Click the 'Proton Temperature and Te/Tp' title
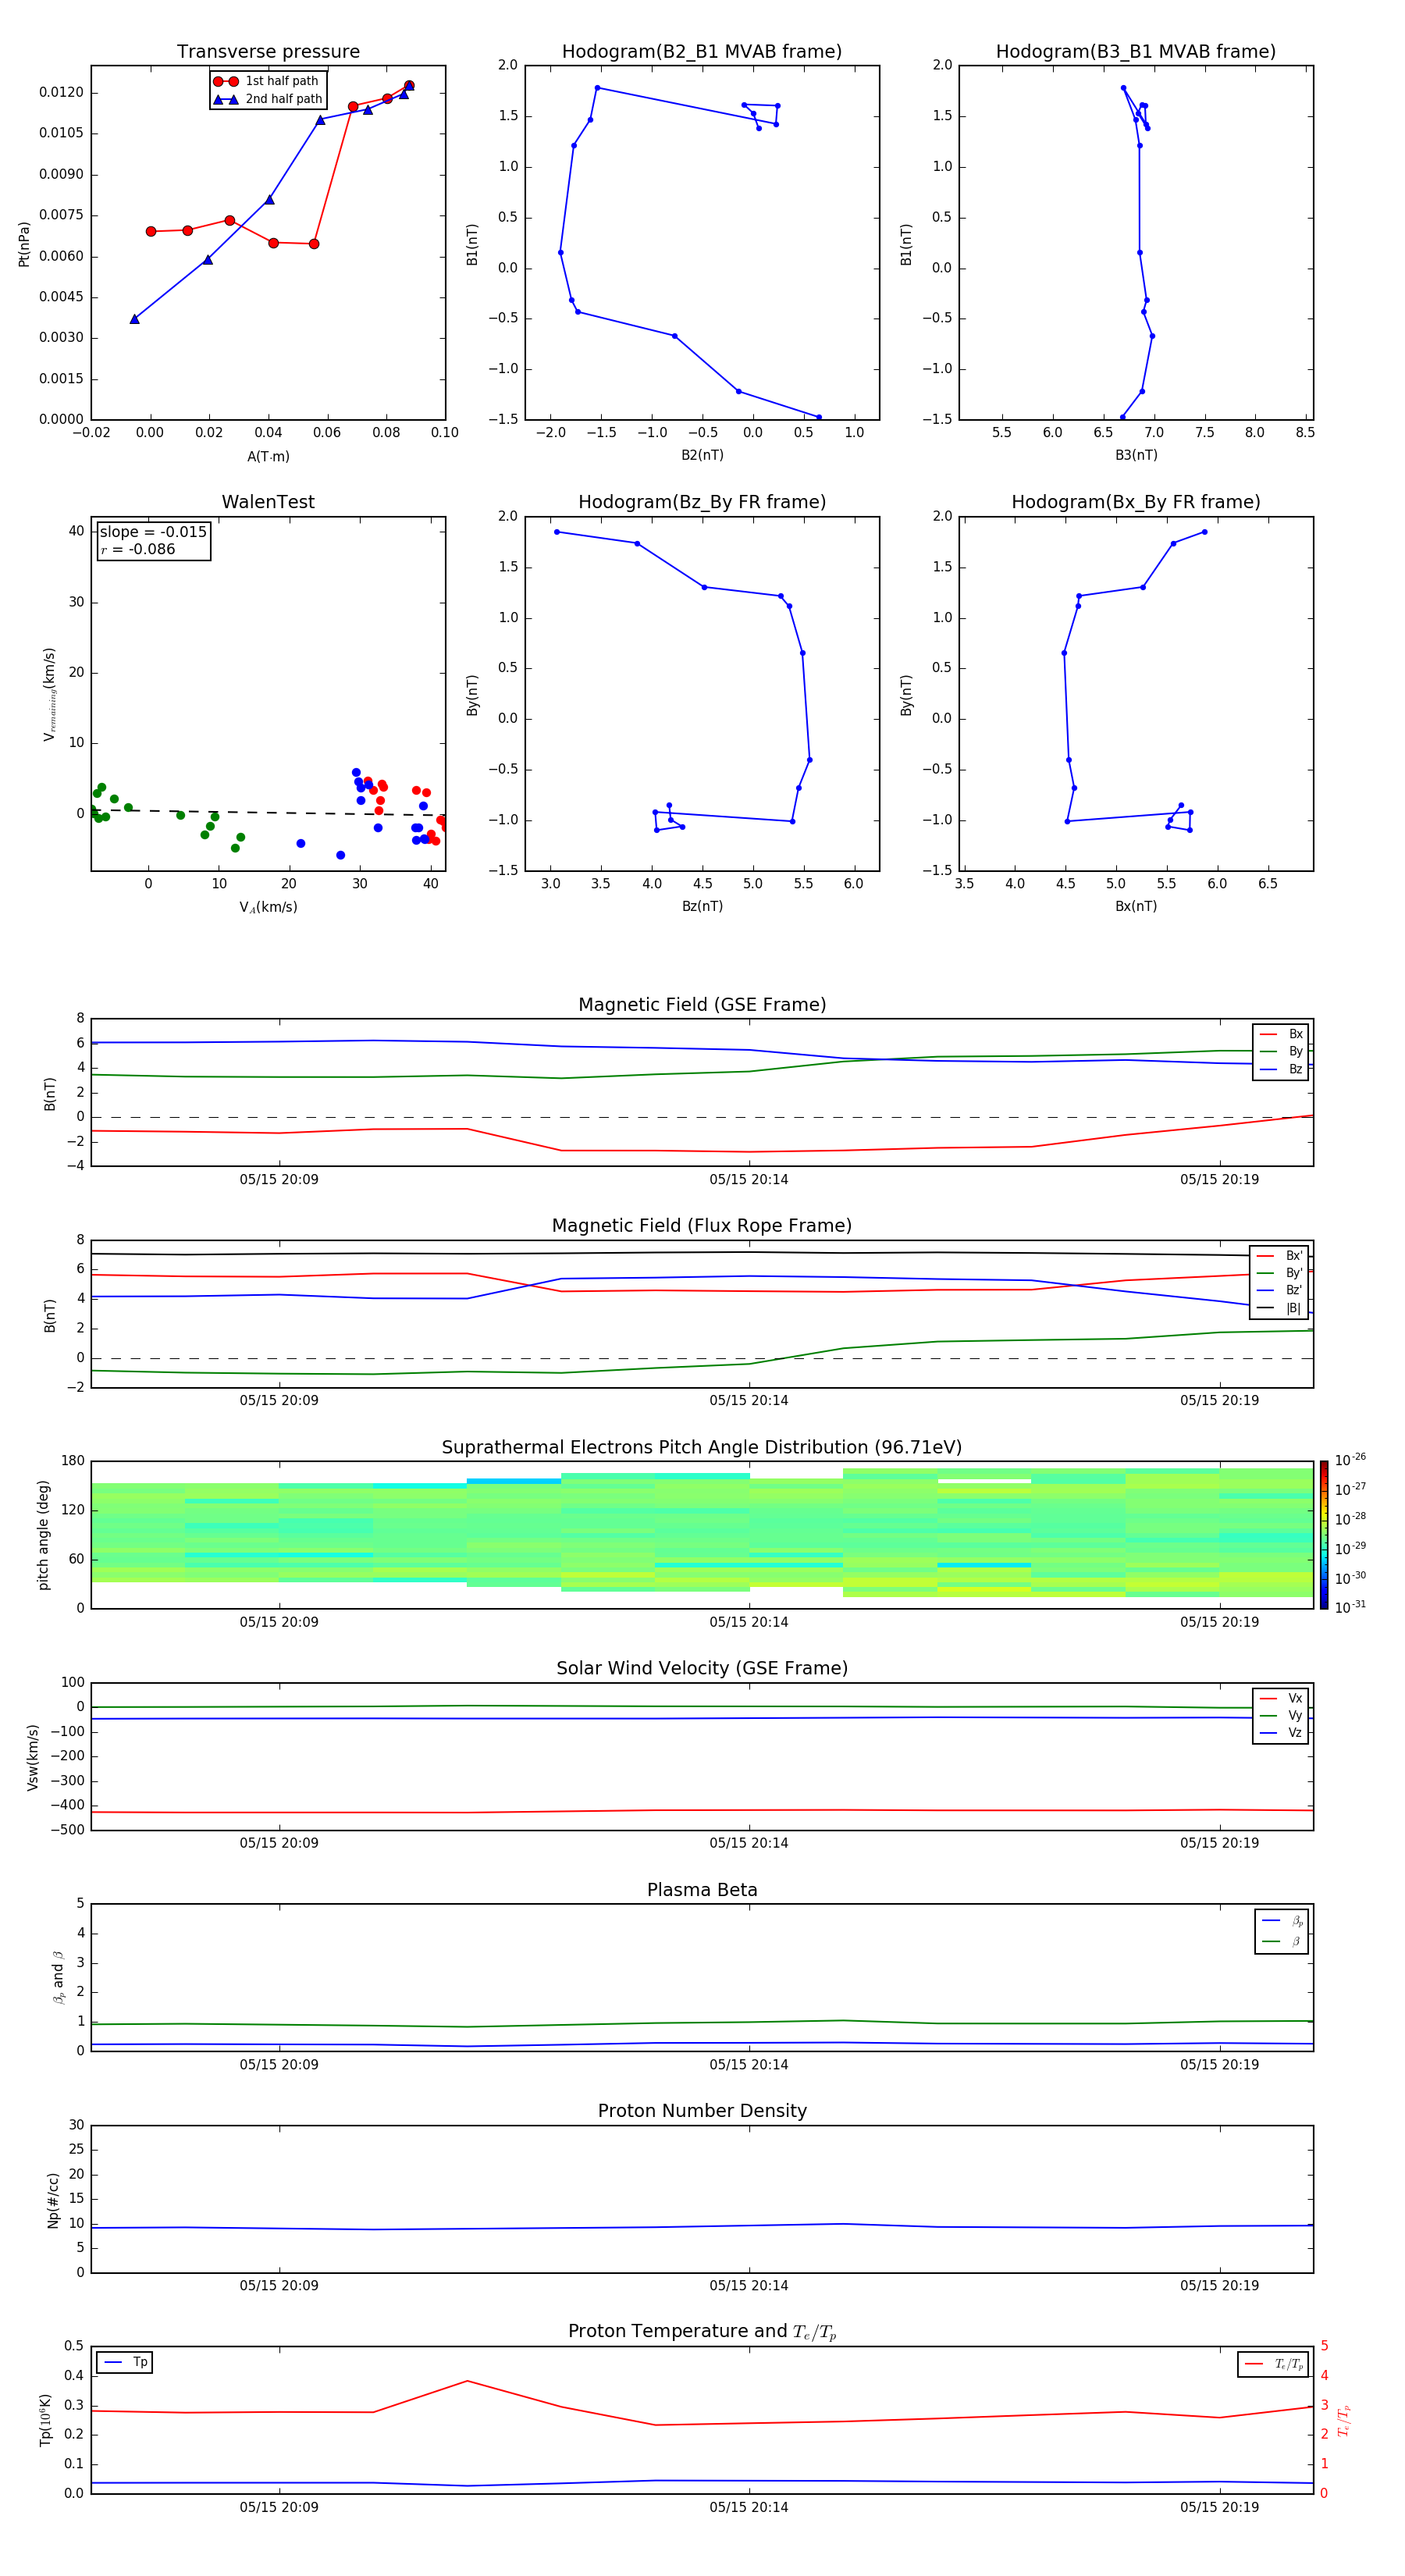This screenshot has height=2576, width=1405. [x=702, y=2332]
